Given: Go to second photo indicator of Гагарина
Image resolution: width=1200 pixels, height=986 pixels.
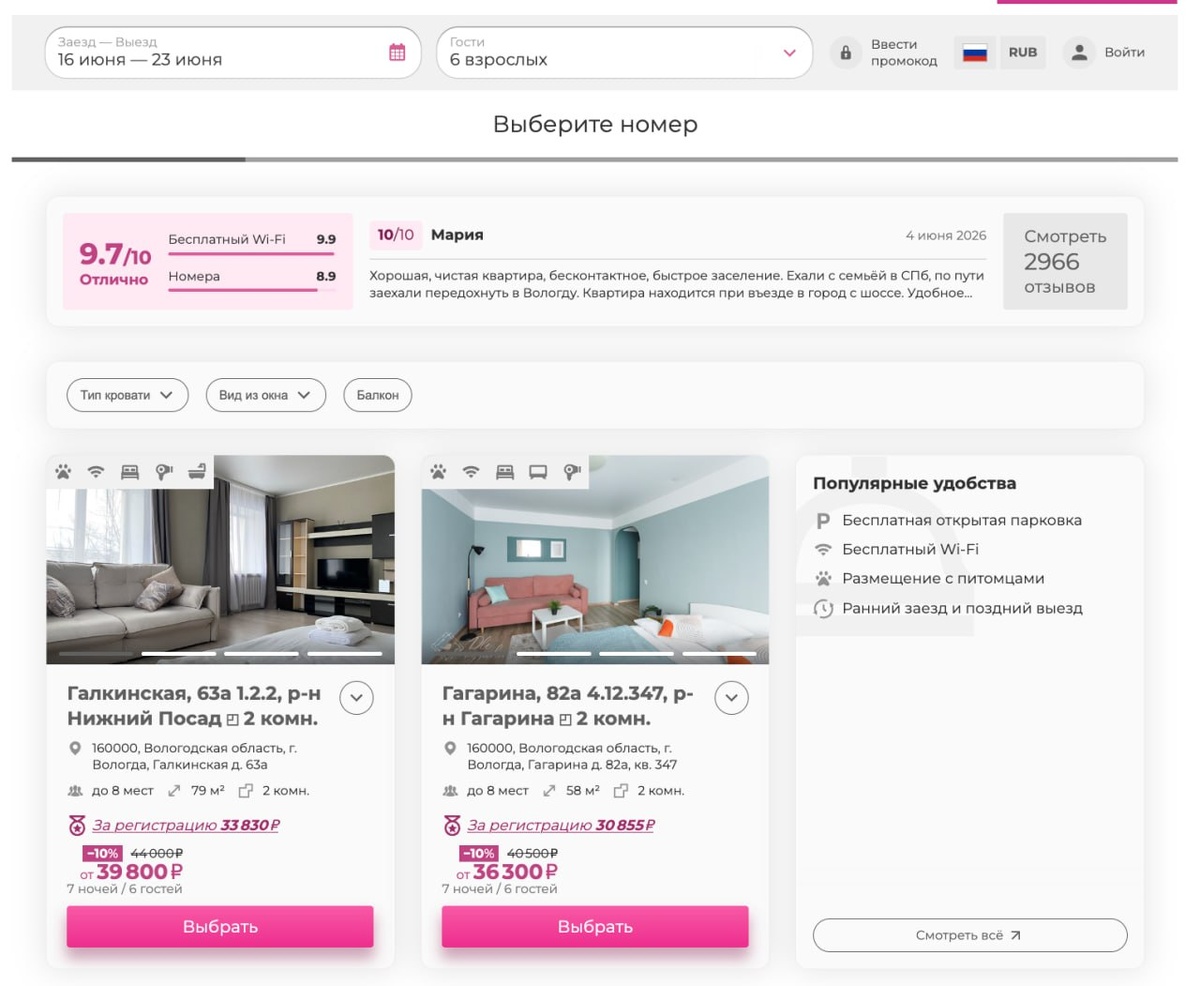Looking at the screenshot, I should coord(553,653).
